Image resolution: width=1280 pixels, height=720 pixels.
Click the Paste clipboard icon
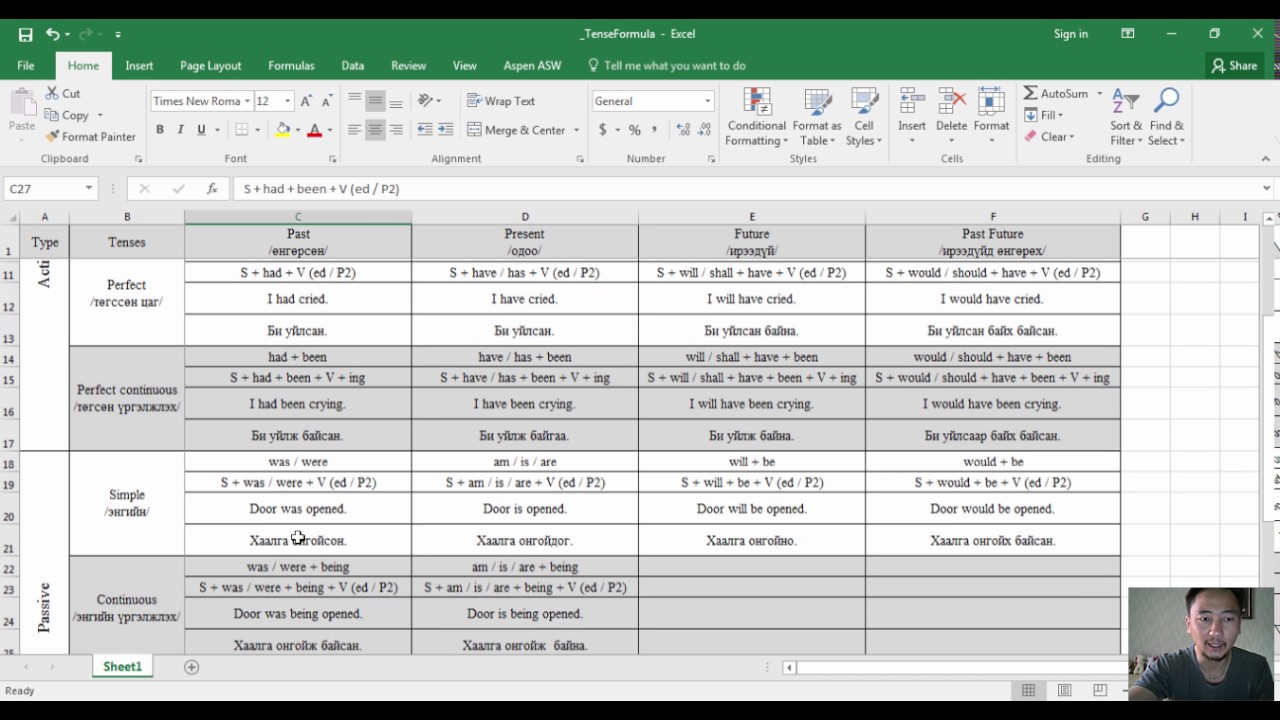(x=22, y=102)
